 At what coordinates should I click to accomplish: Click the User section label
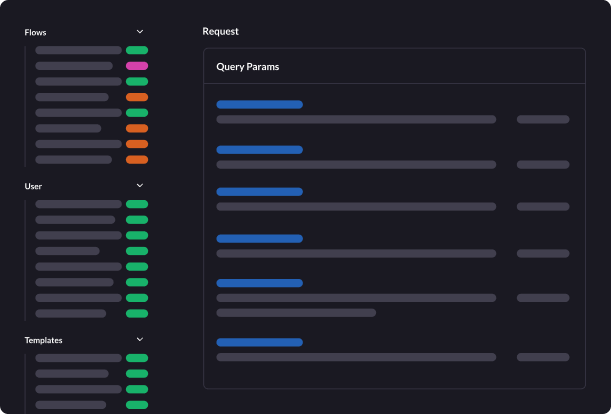(33, 186)
